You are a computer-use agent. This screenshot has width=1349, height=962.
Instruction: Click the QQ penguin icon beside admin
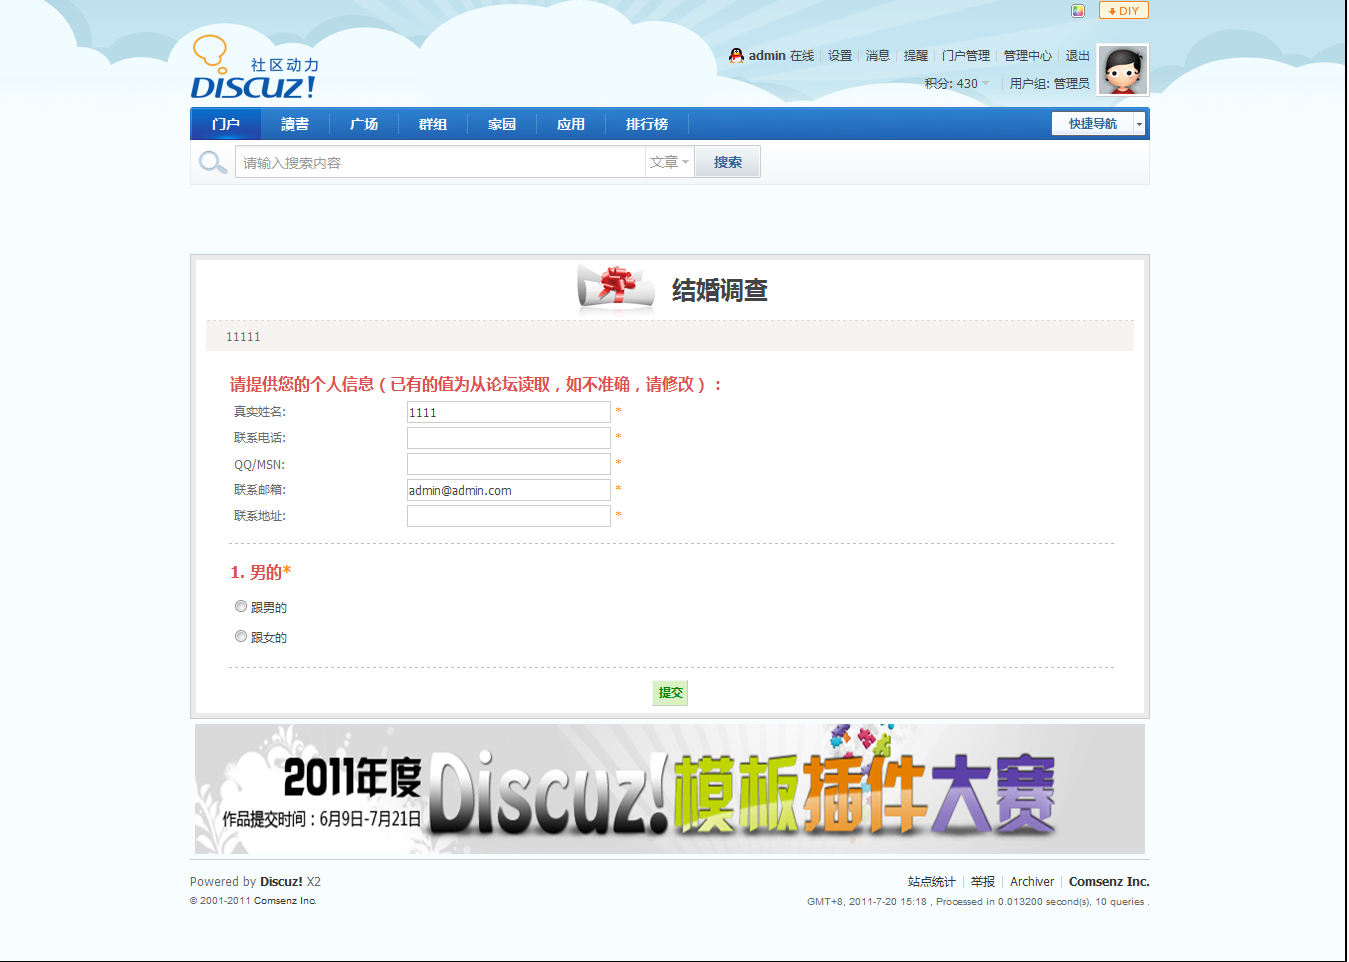click(x=736, y=56)
